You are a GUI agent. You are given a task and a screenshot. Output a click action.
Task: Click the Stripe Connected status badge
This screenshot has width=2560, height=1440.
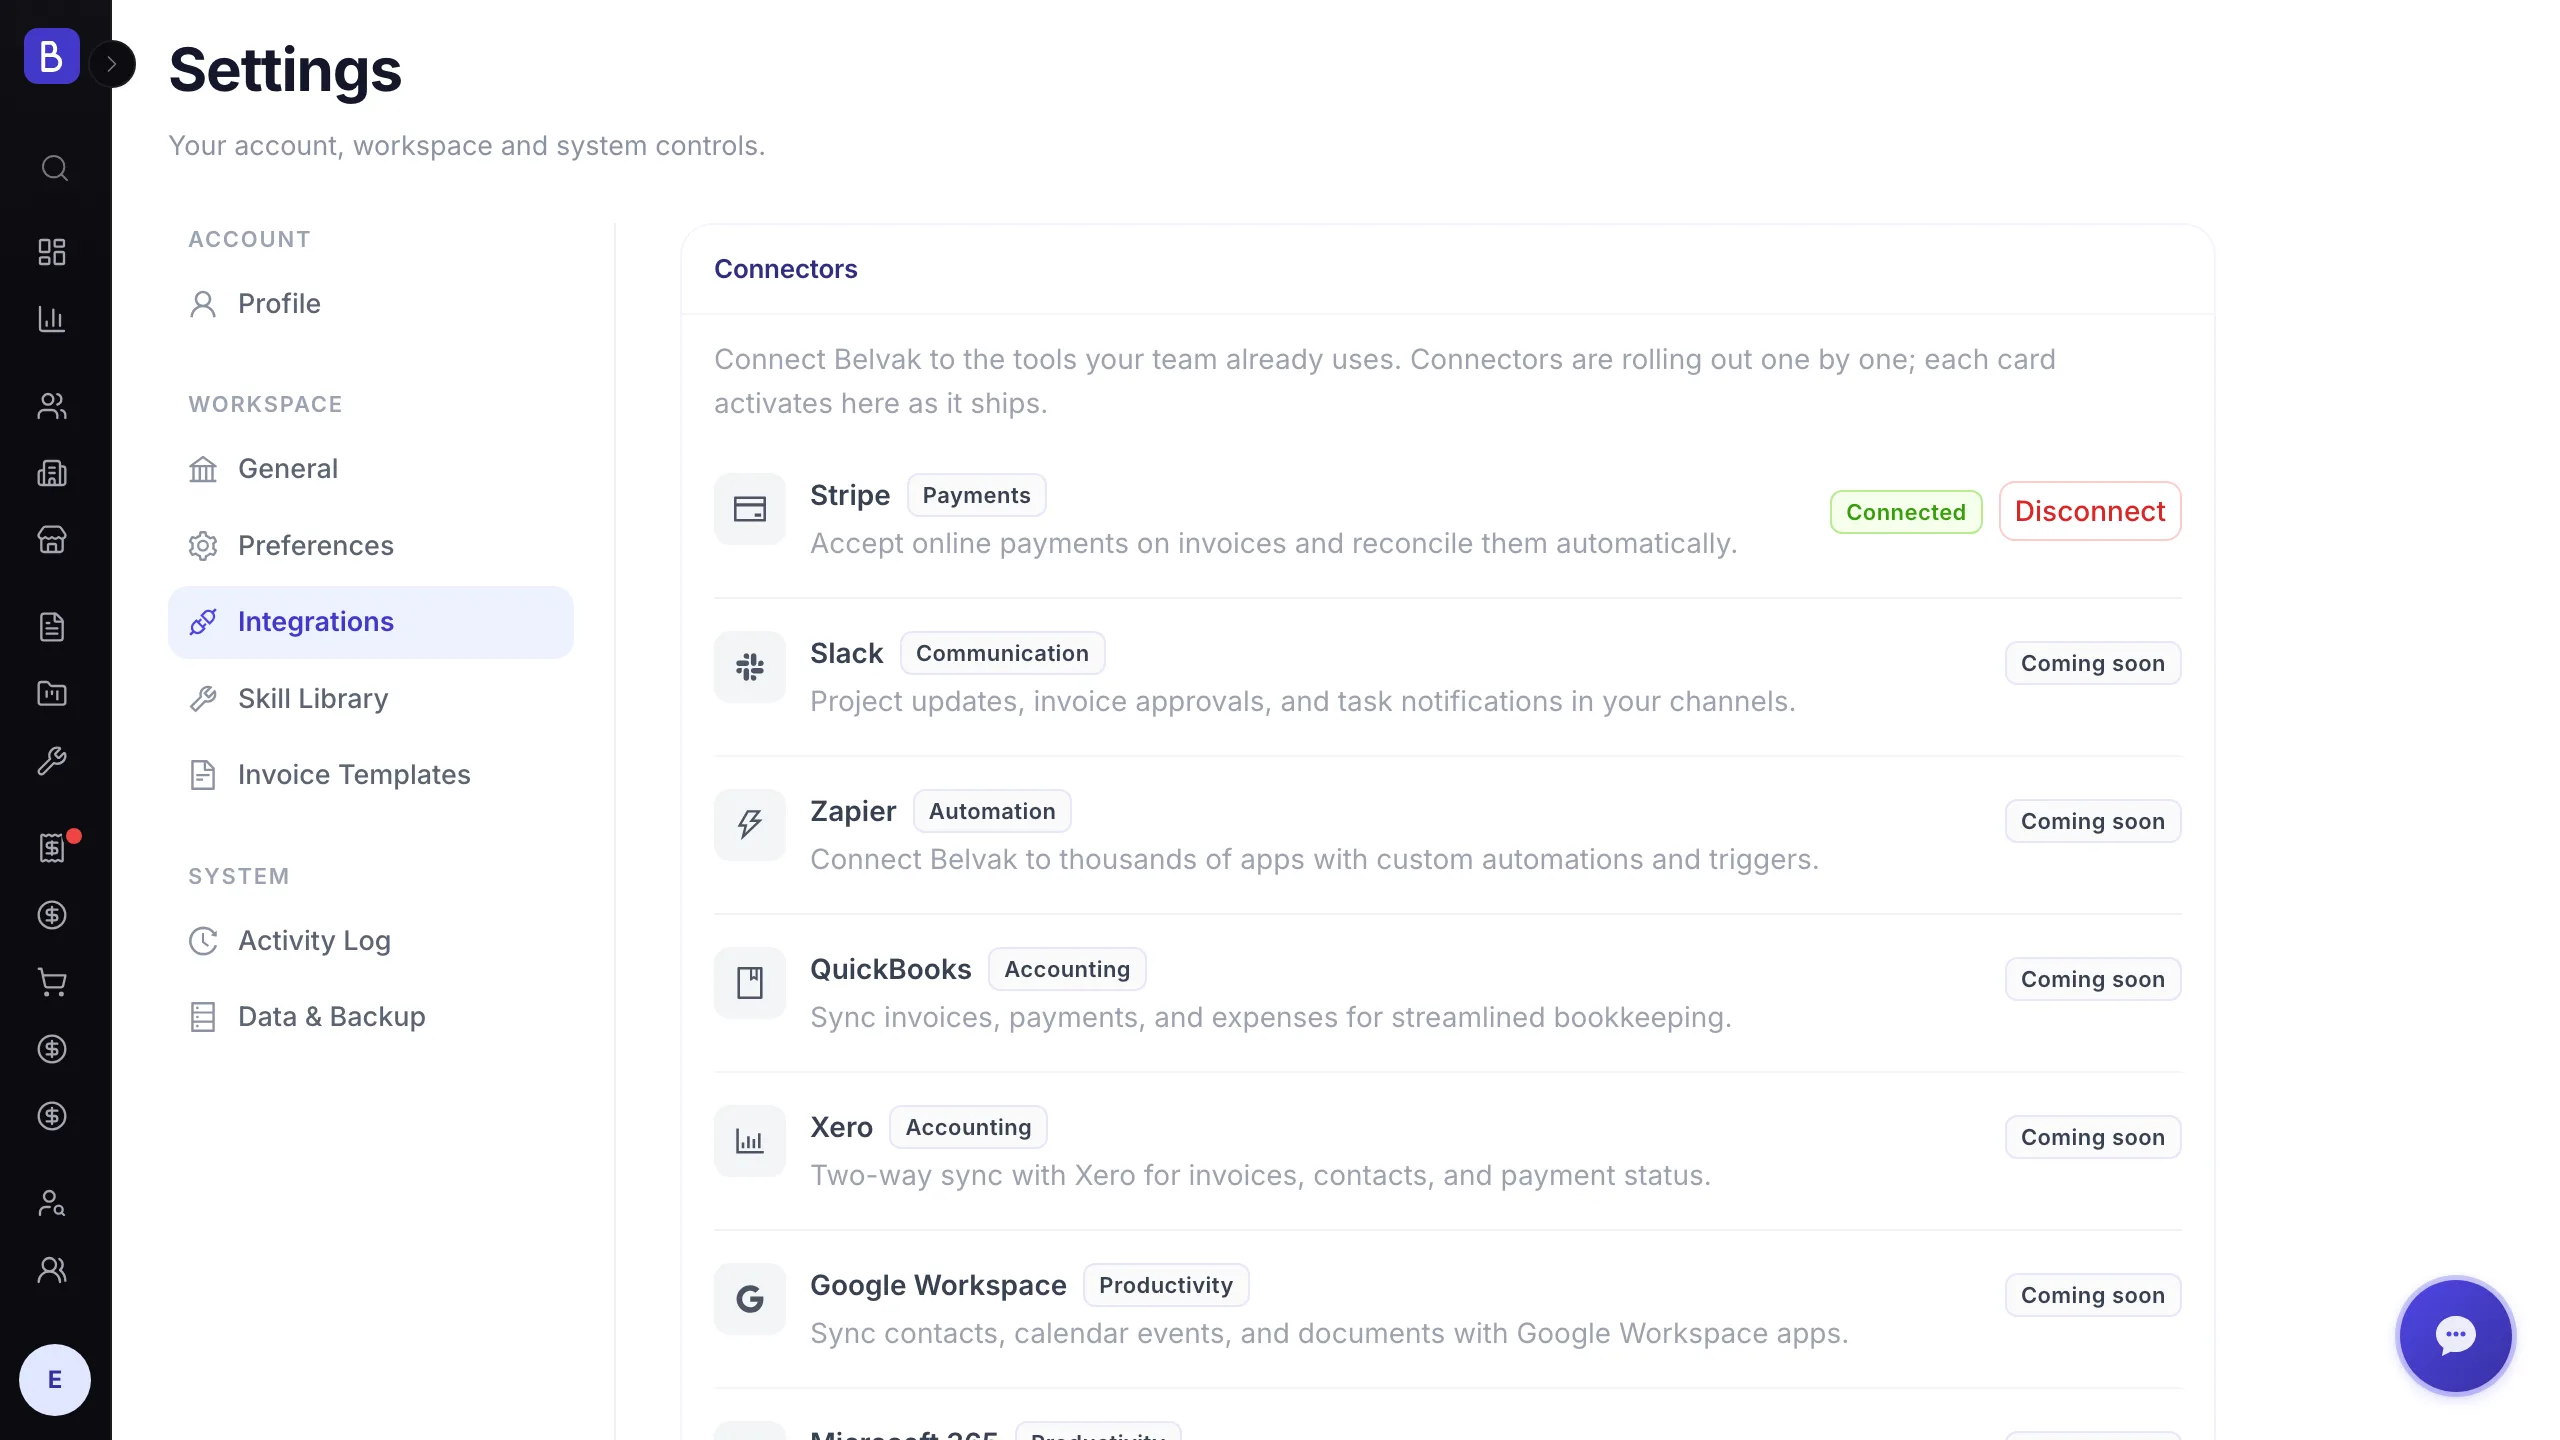(1906, 512)
